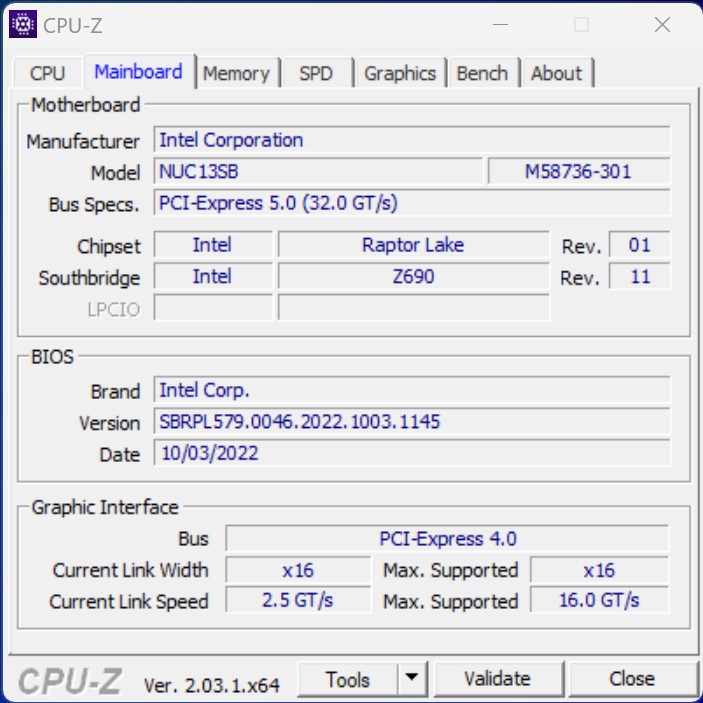Click the Current Link Width x16 field
This screenshot has height=703, width=703.
pos(298,570)
